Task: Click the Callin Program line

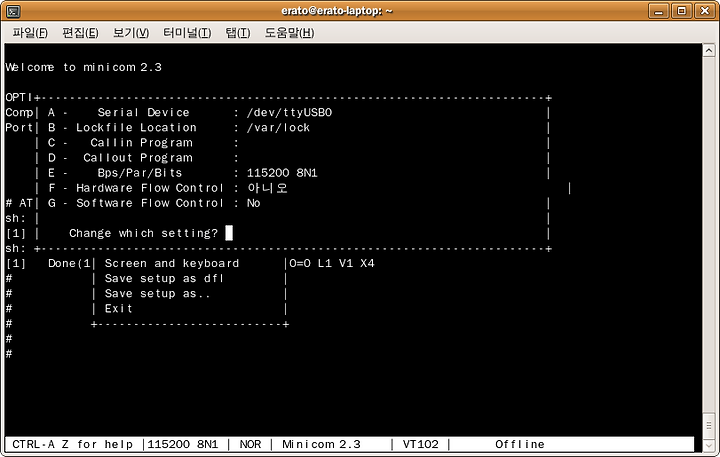Action: click(143, 143)
